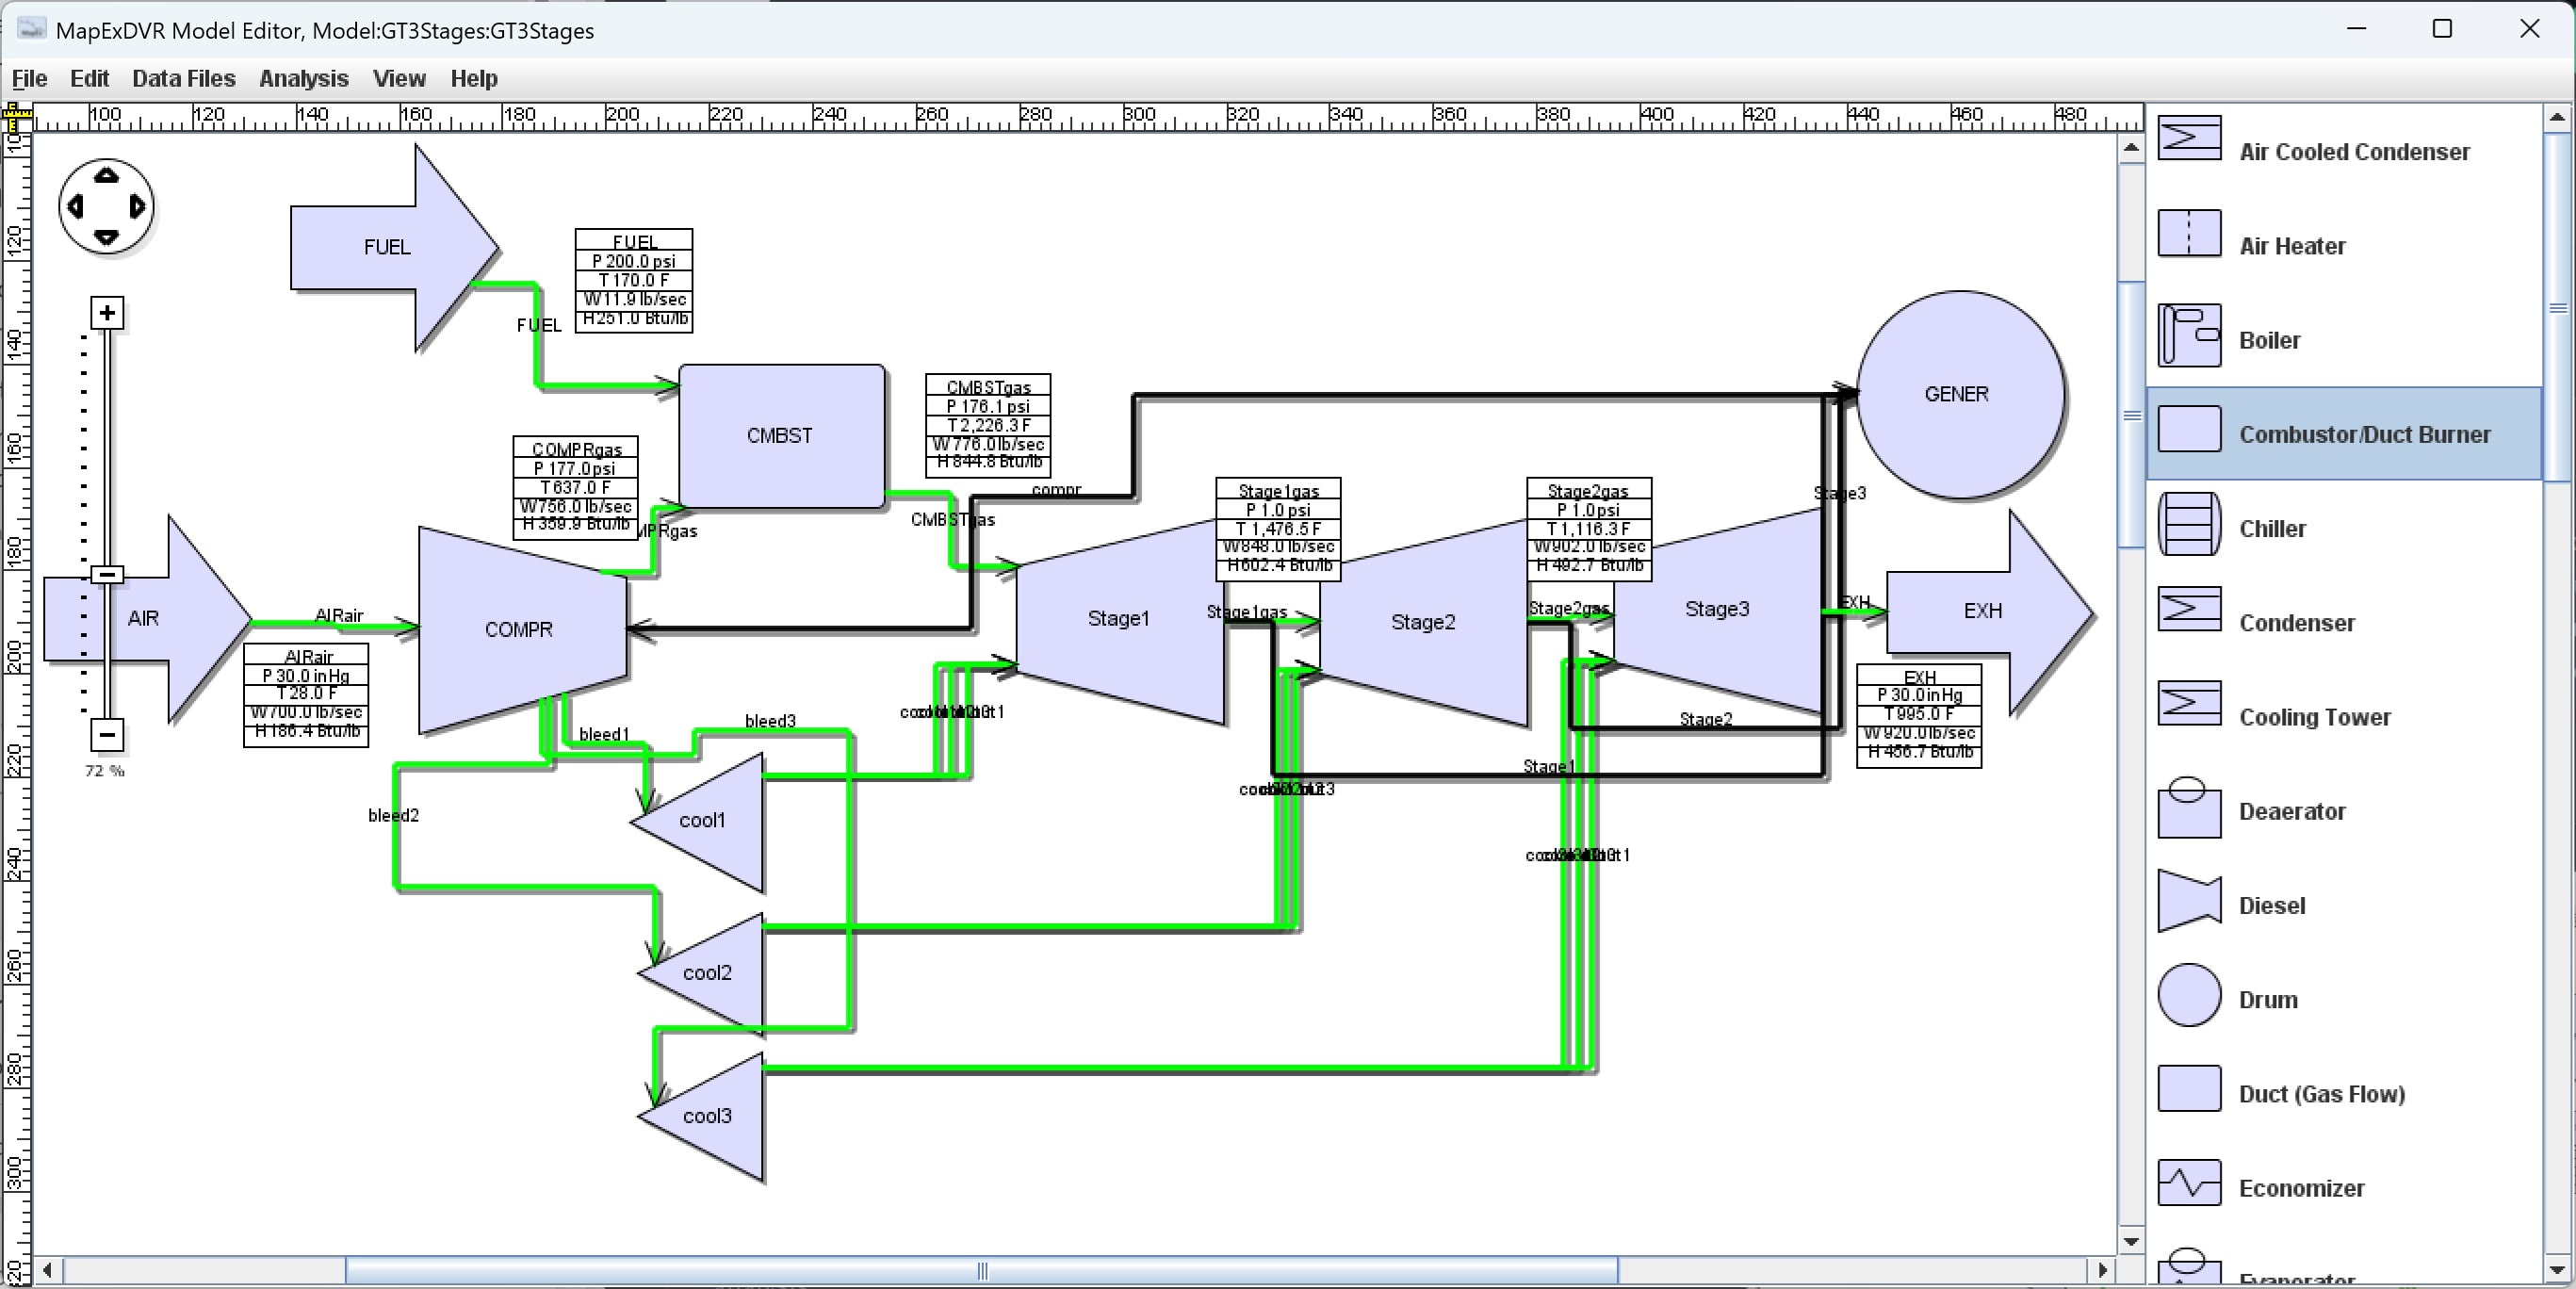Open the File menu

click(29, 78)
